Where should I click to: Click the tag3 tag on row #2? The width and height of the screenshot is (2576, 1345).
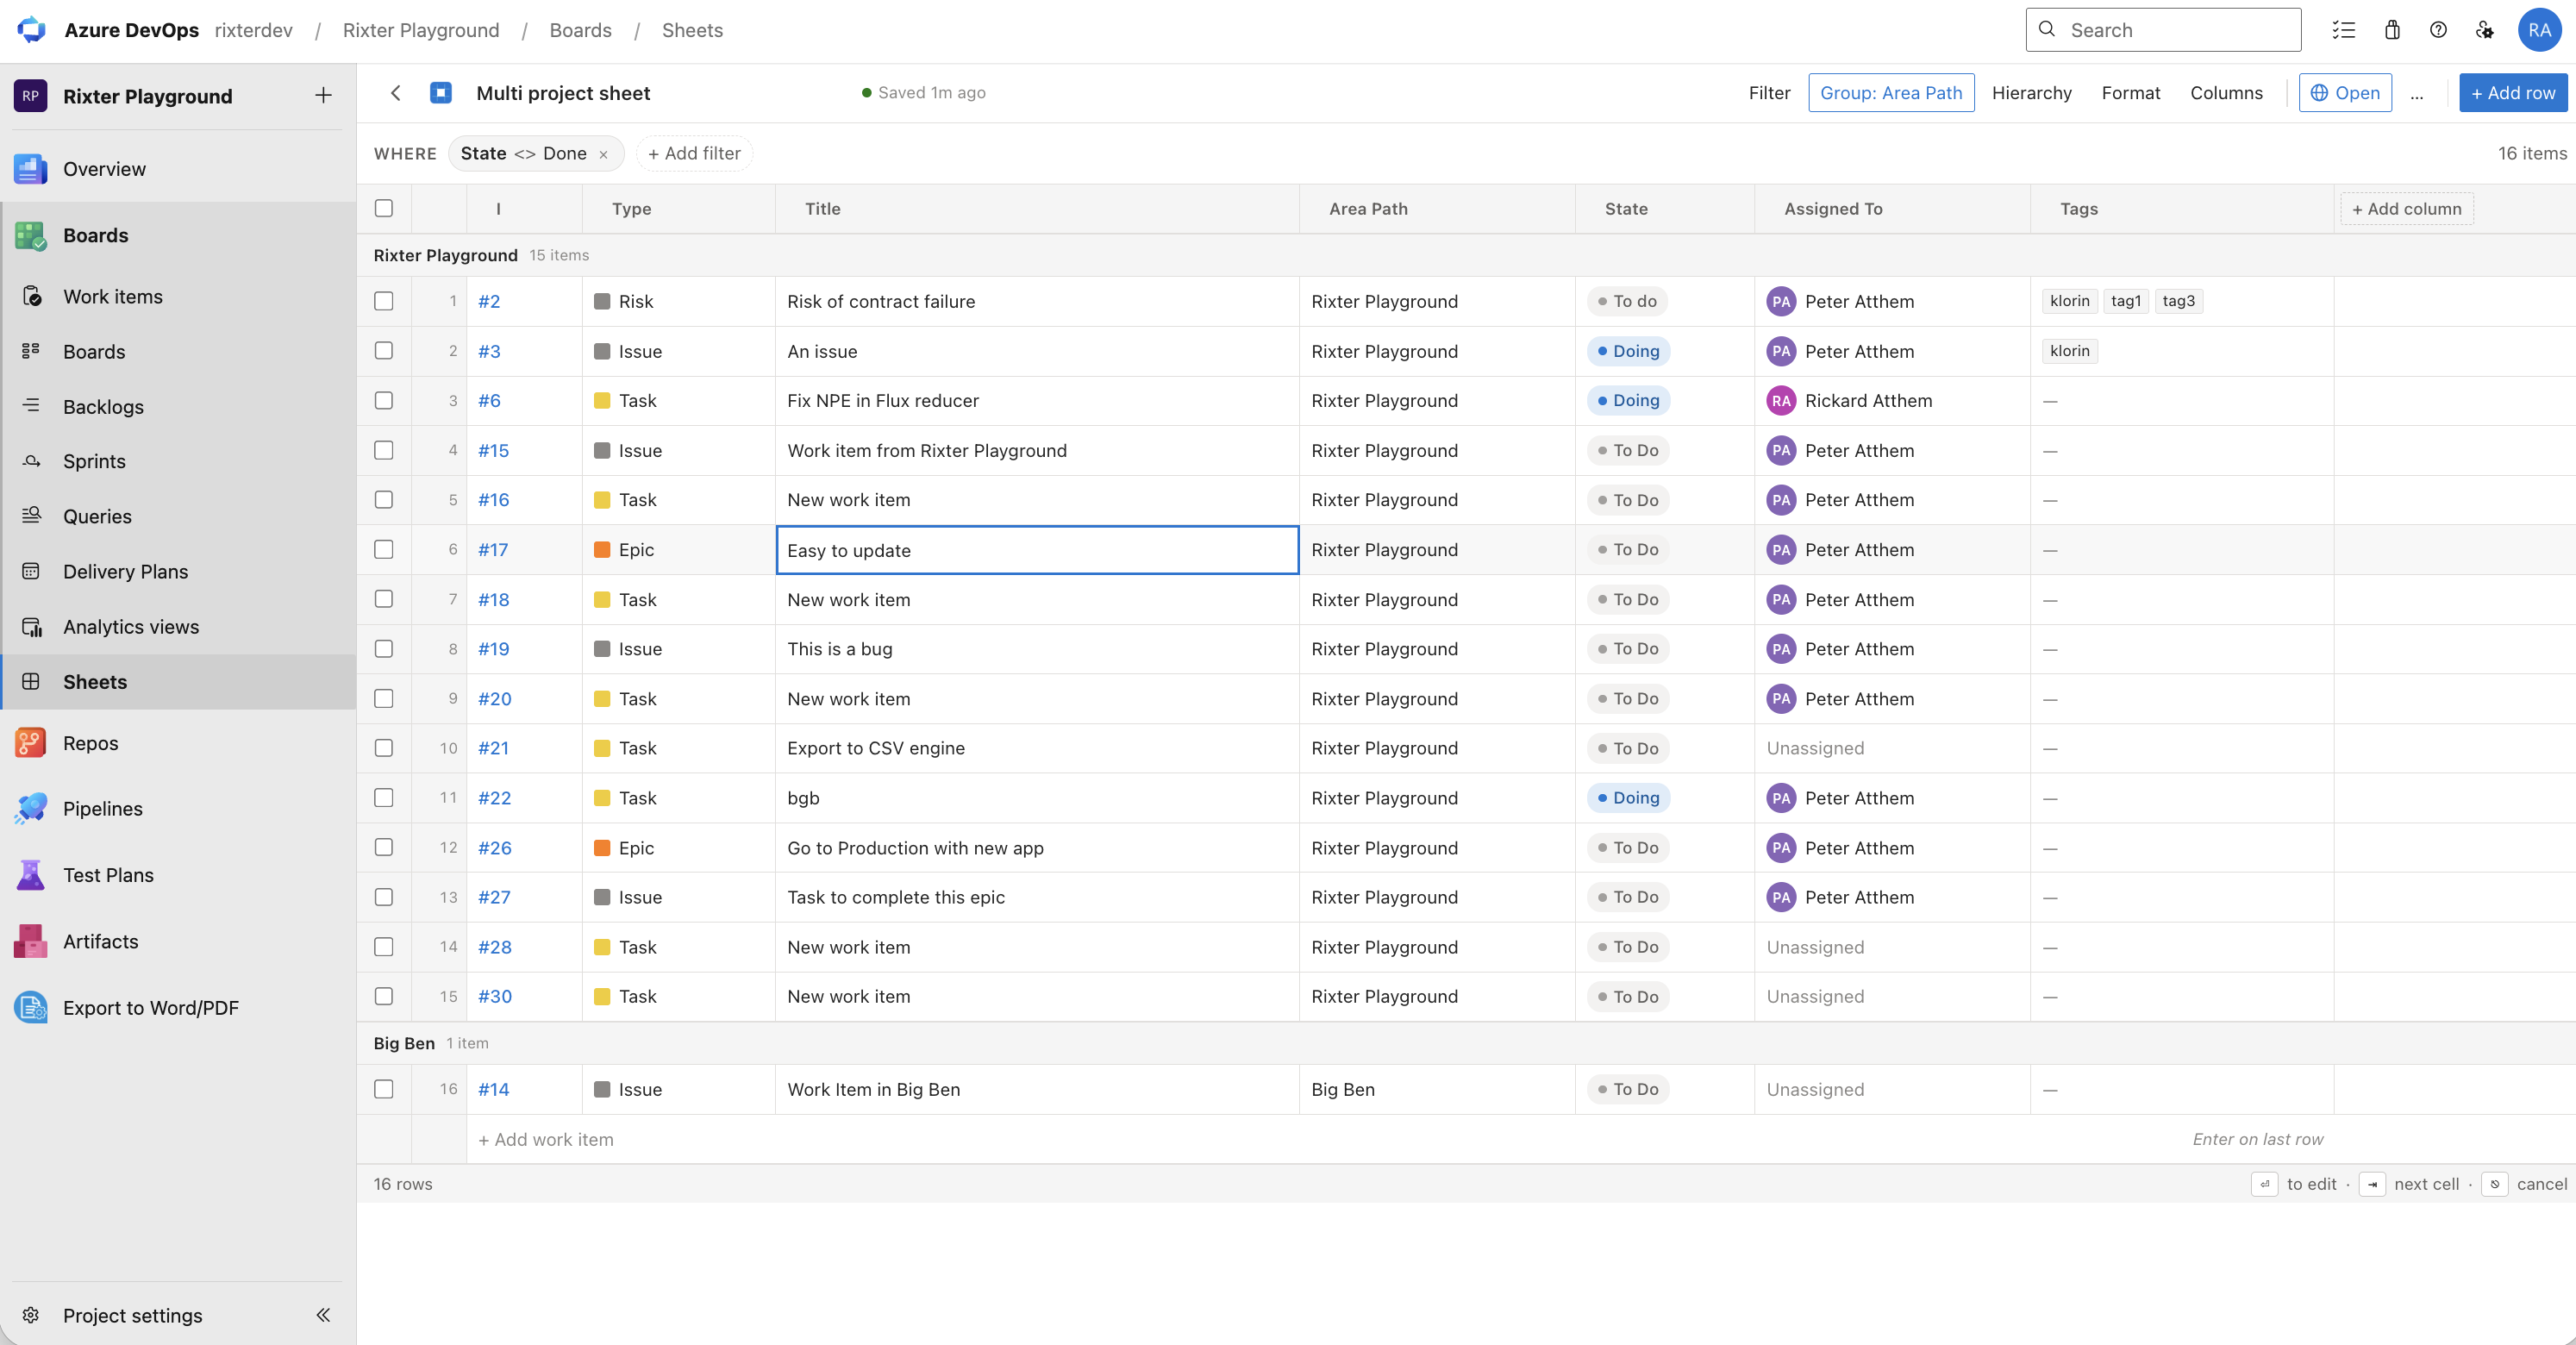[x=2178, y=301]
